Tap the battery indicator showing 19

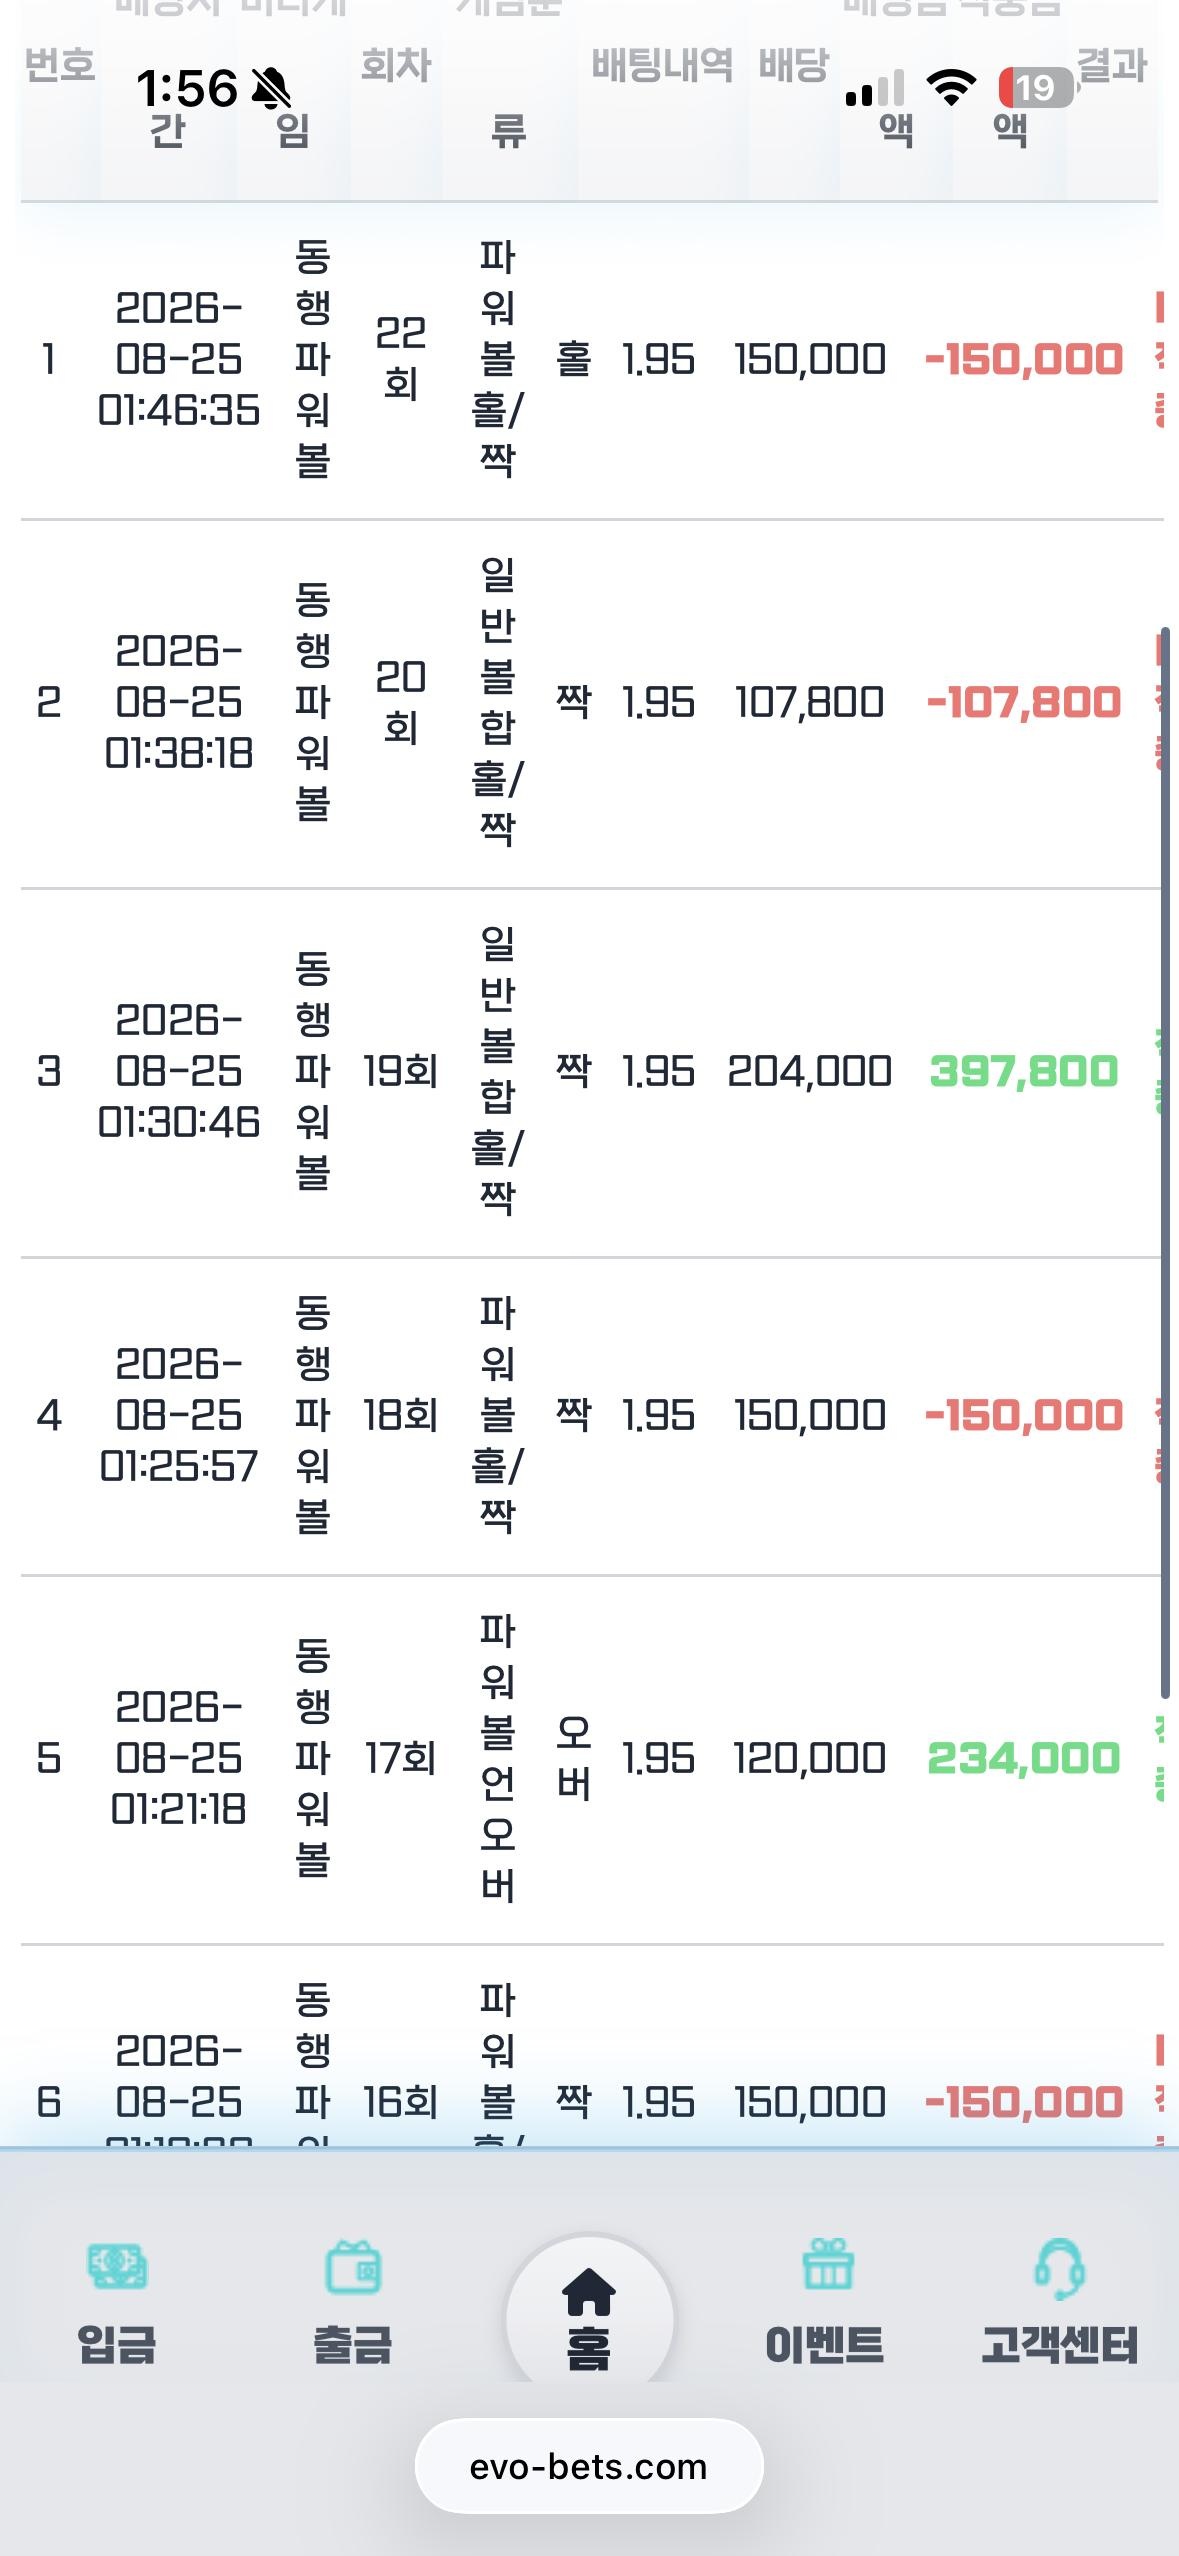coord(1036,88)
